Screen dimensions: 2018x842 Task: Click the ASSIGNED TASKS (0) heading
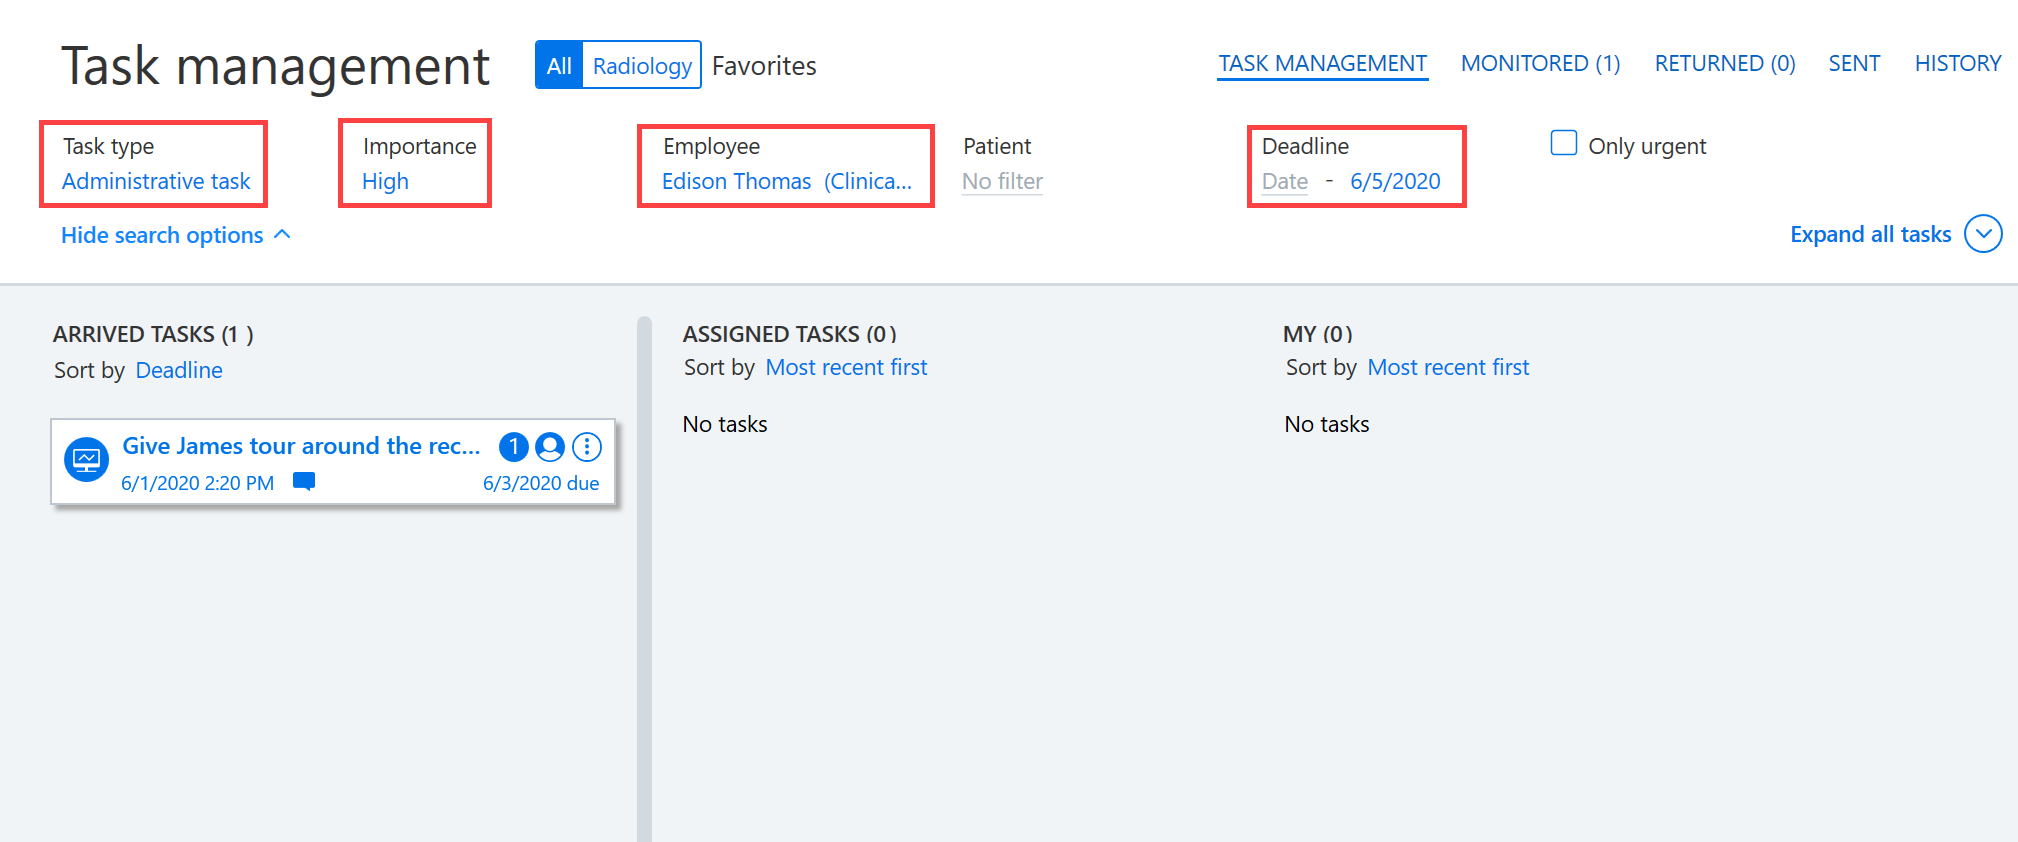(789, 334)
